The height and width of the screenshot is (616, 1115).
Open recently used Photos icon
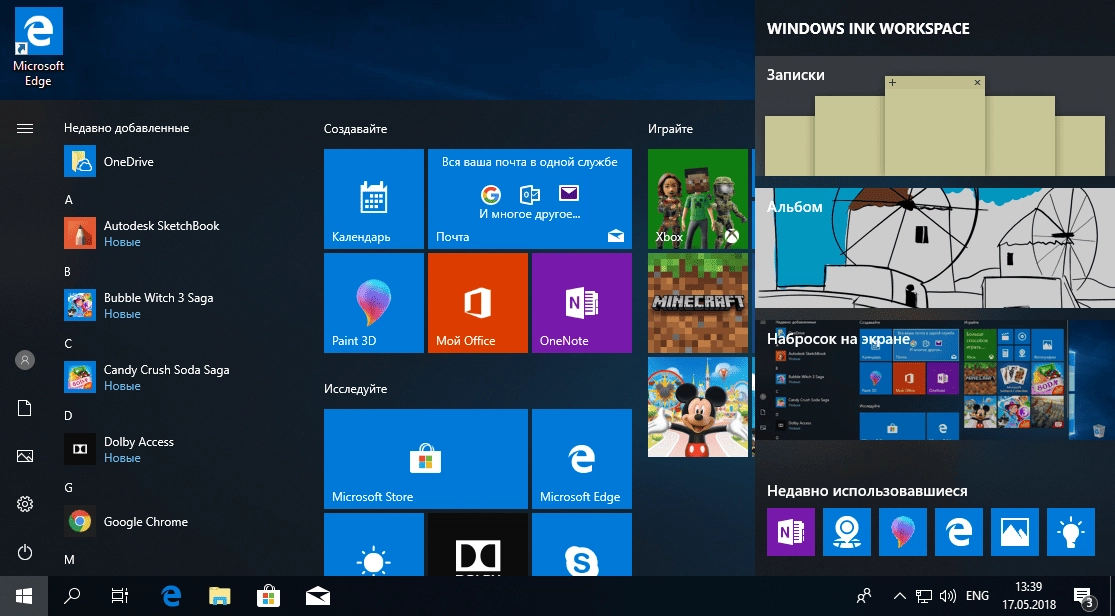1015,532
